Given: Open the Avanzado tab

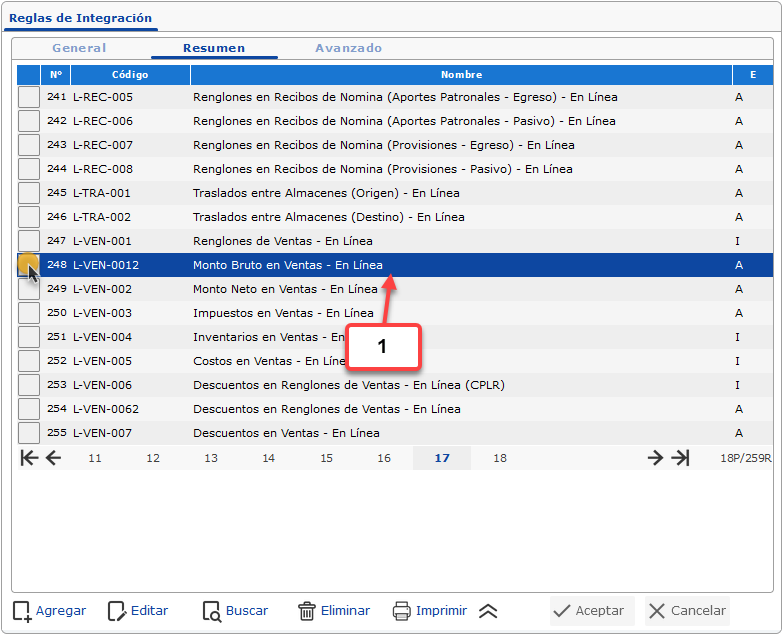Looking at the screenshot, I should point(349,48).
